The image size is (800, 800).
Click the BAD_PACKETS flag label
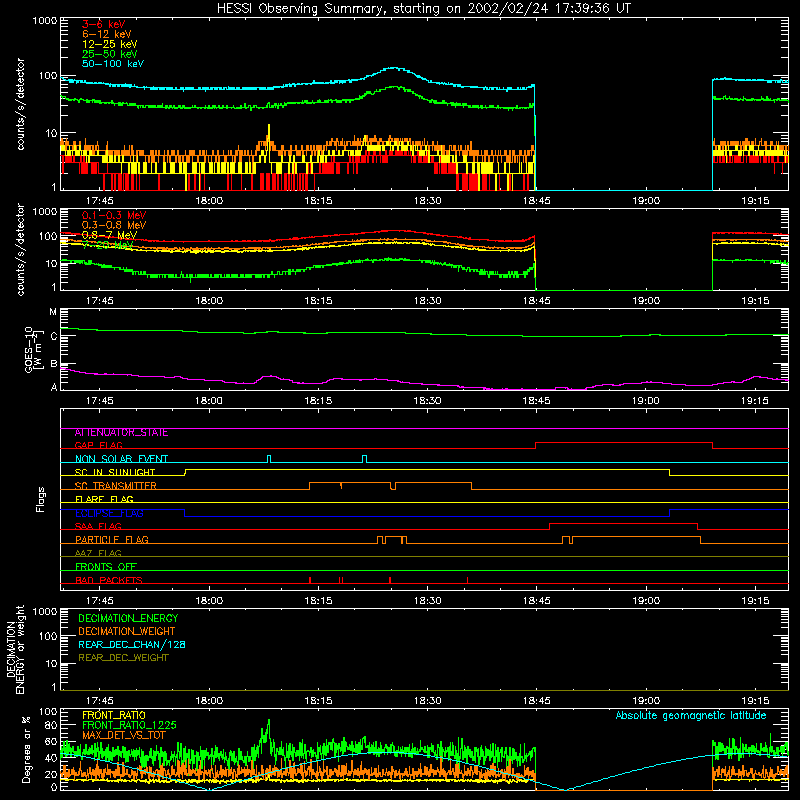(109, 580)
